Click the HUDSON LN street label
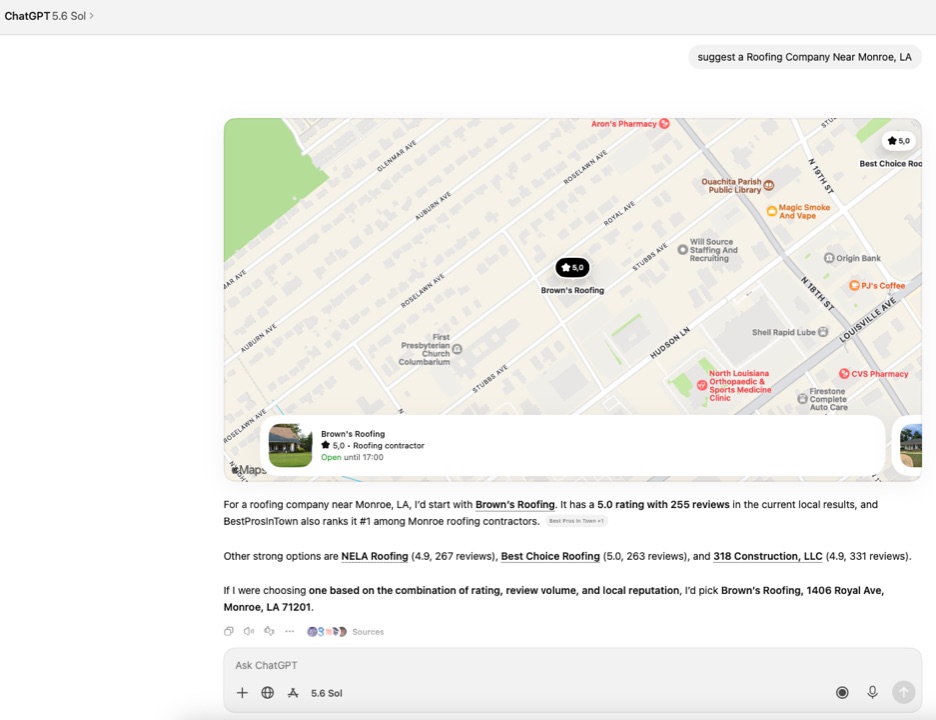Viewport: 936px width, 720px height. coord(670,343)
